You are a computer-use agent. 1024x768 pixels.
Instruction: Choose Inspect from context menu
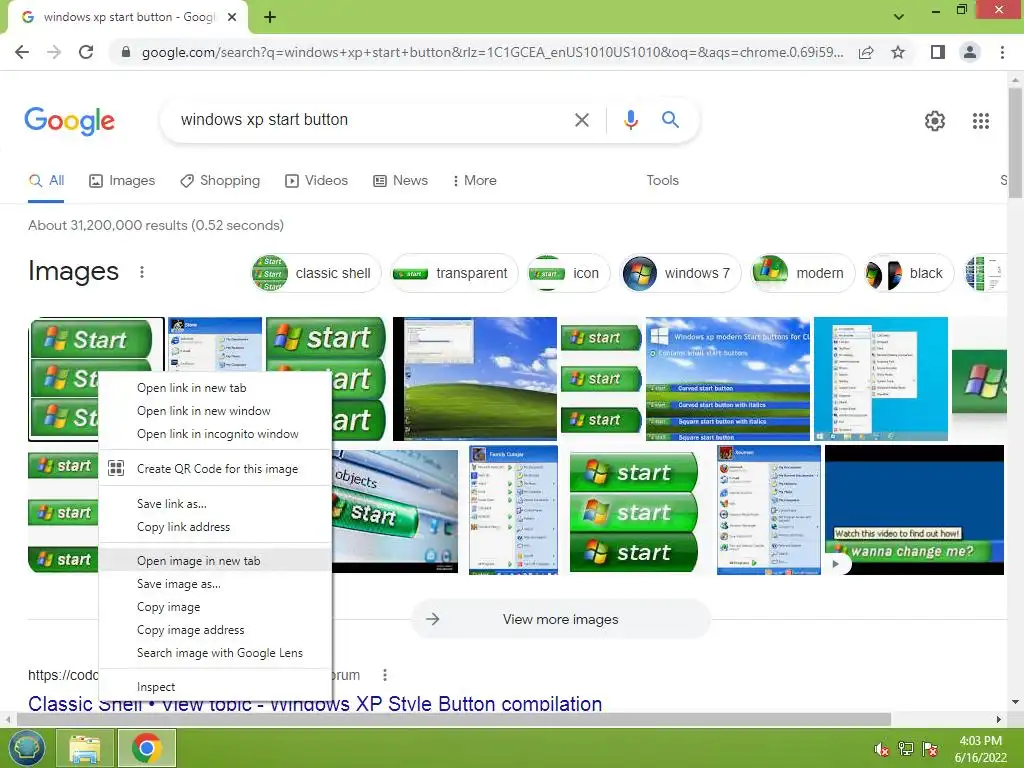[215, 687]
